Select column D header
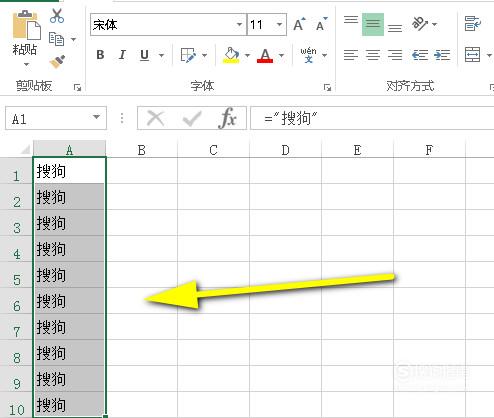The image size is (494, 418). 286,149
